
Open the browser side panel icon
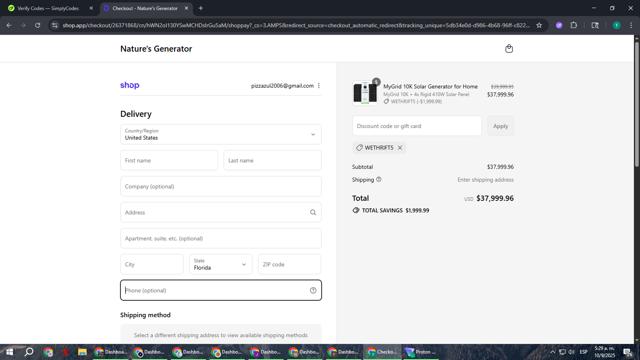point(595,25)
